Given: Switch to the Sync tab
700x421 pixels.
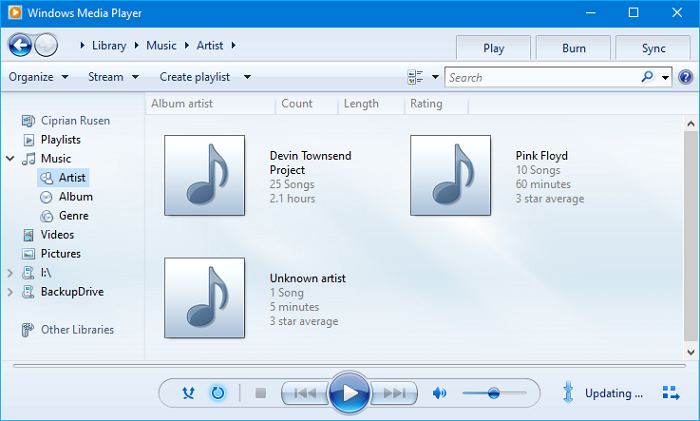Looking at the screenshot, I should 653,48.
